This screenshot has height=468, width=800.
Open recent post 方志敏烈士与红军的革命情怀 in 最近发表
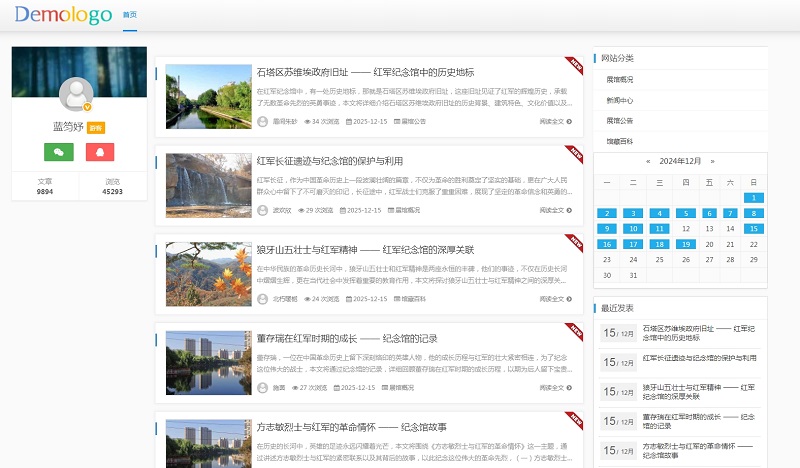coord(697,451)
